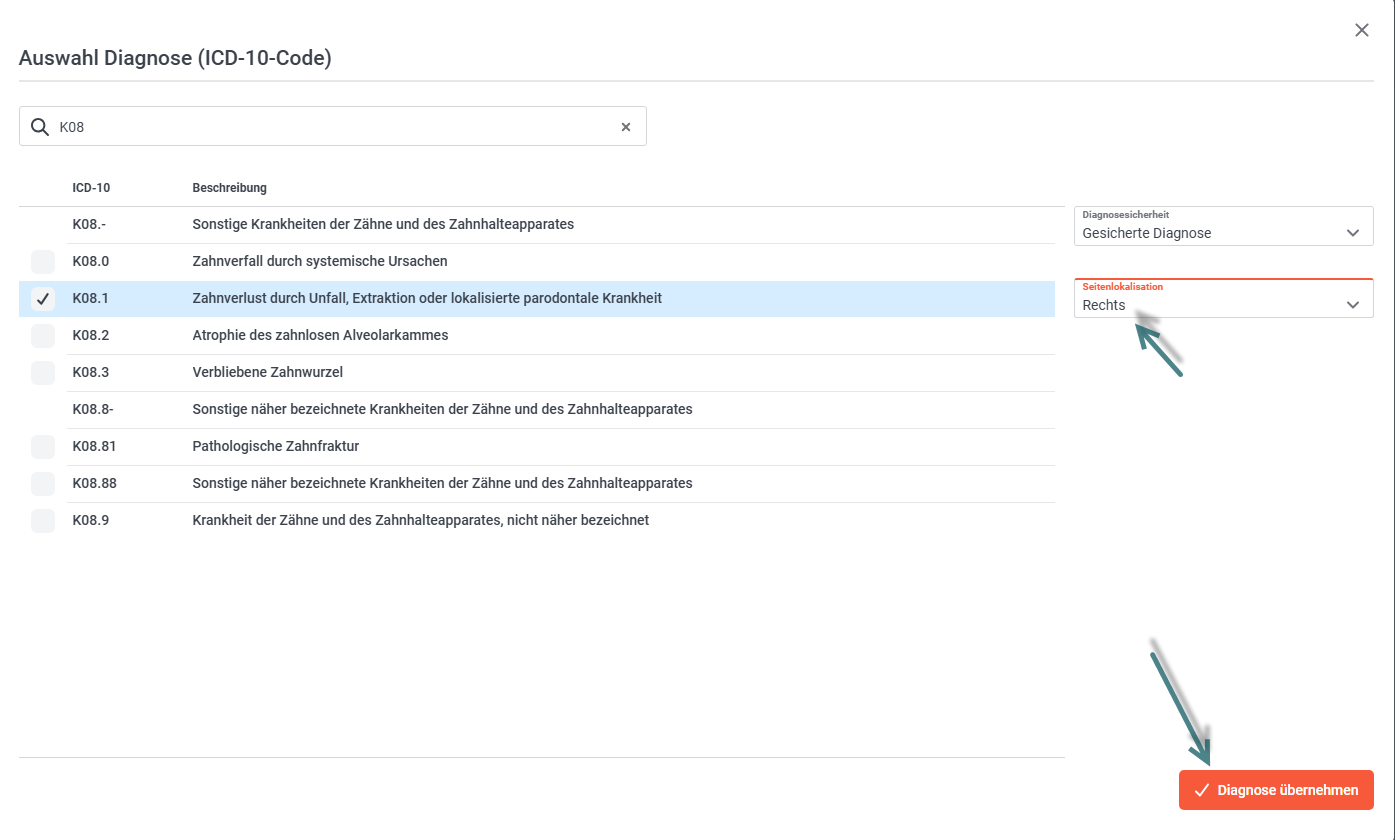1395x840 pixels.
Task: Check the K08.9 checkbox
Action: coord(43,521)
